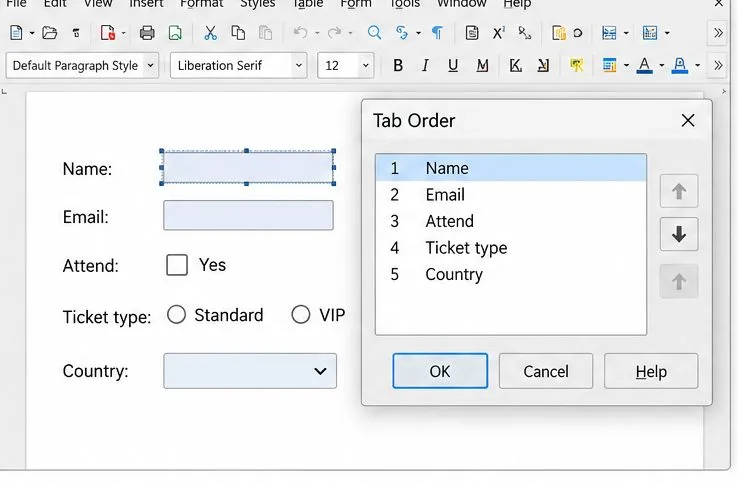Image resolution: width=738 pixels, height=482 pixels.
Task: Open the Form menu
Action: click(x=356, y=4)
